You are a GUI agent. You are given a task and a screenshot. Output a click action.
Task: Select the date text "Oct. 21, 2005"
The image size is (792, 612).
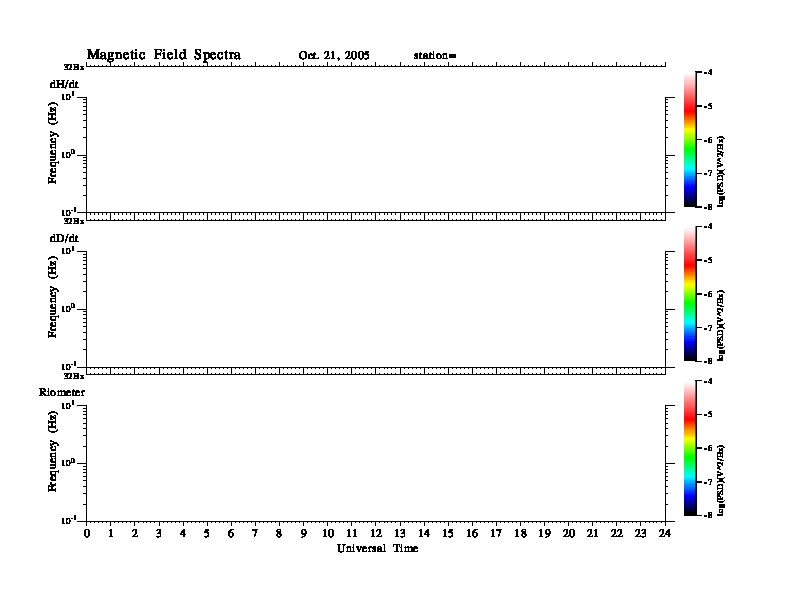[334, 56]
